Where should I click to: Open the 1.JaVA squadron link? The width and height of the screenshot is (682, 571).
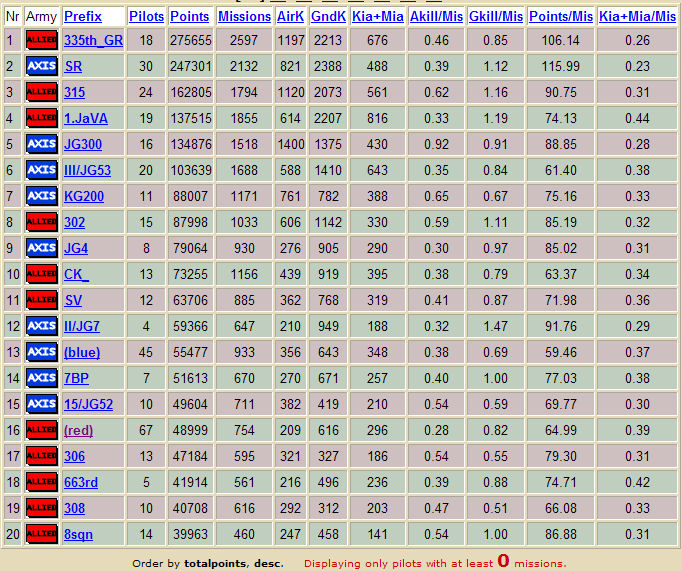(x=86, y=118)
